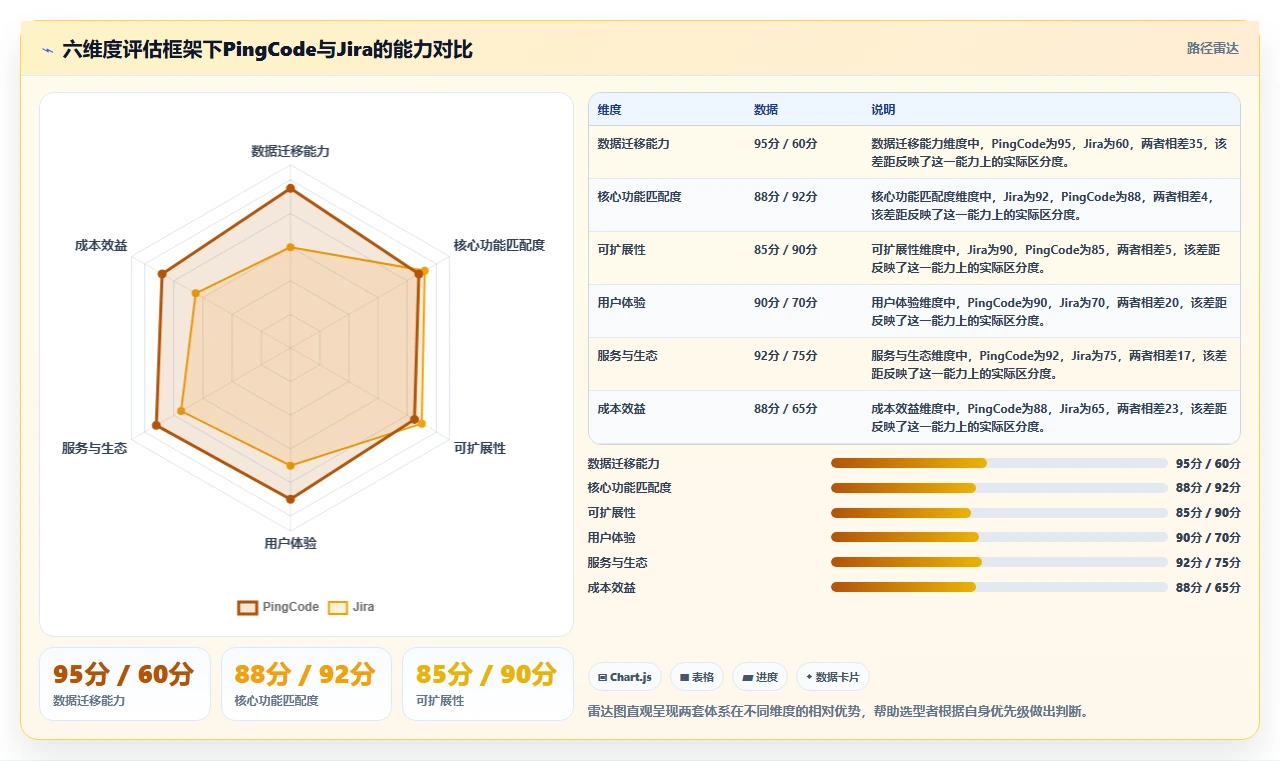Screen dimensions: 1280x761
Task: Click description text for 用户体验 row
Action: click(x=1049, y=311)
